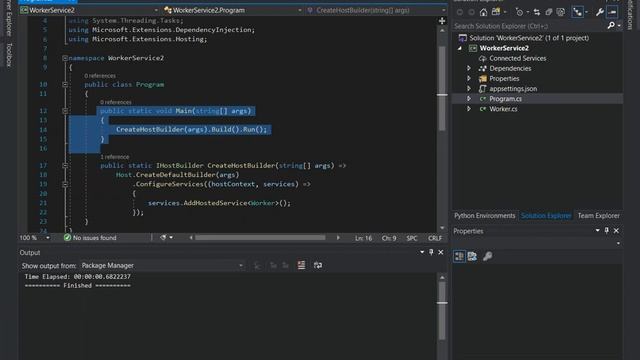
Task: Select appsettings.json in Solution Explorer
Action: [513, 89]
